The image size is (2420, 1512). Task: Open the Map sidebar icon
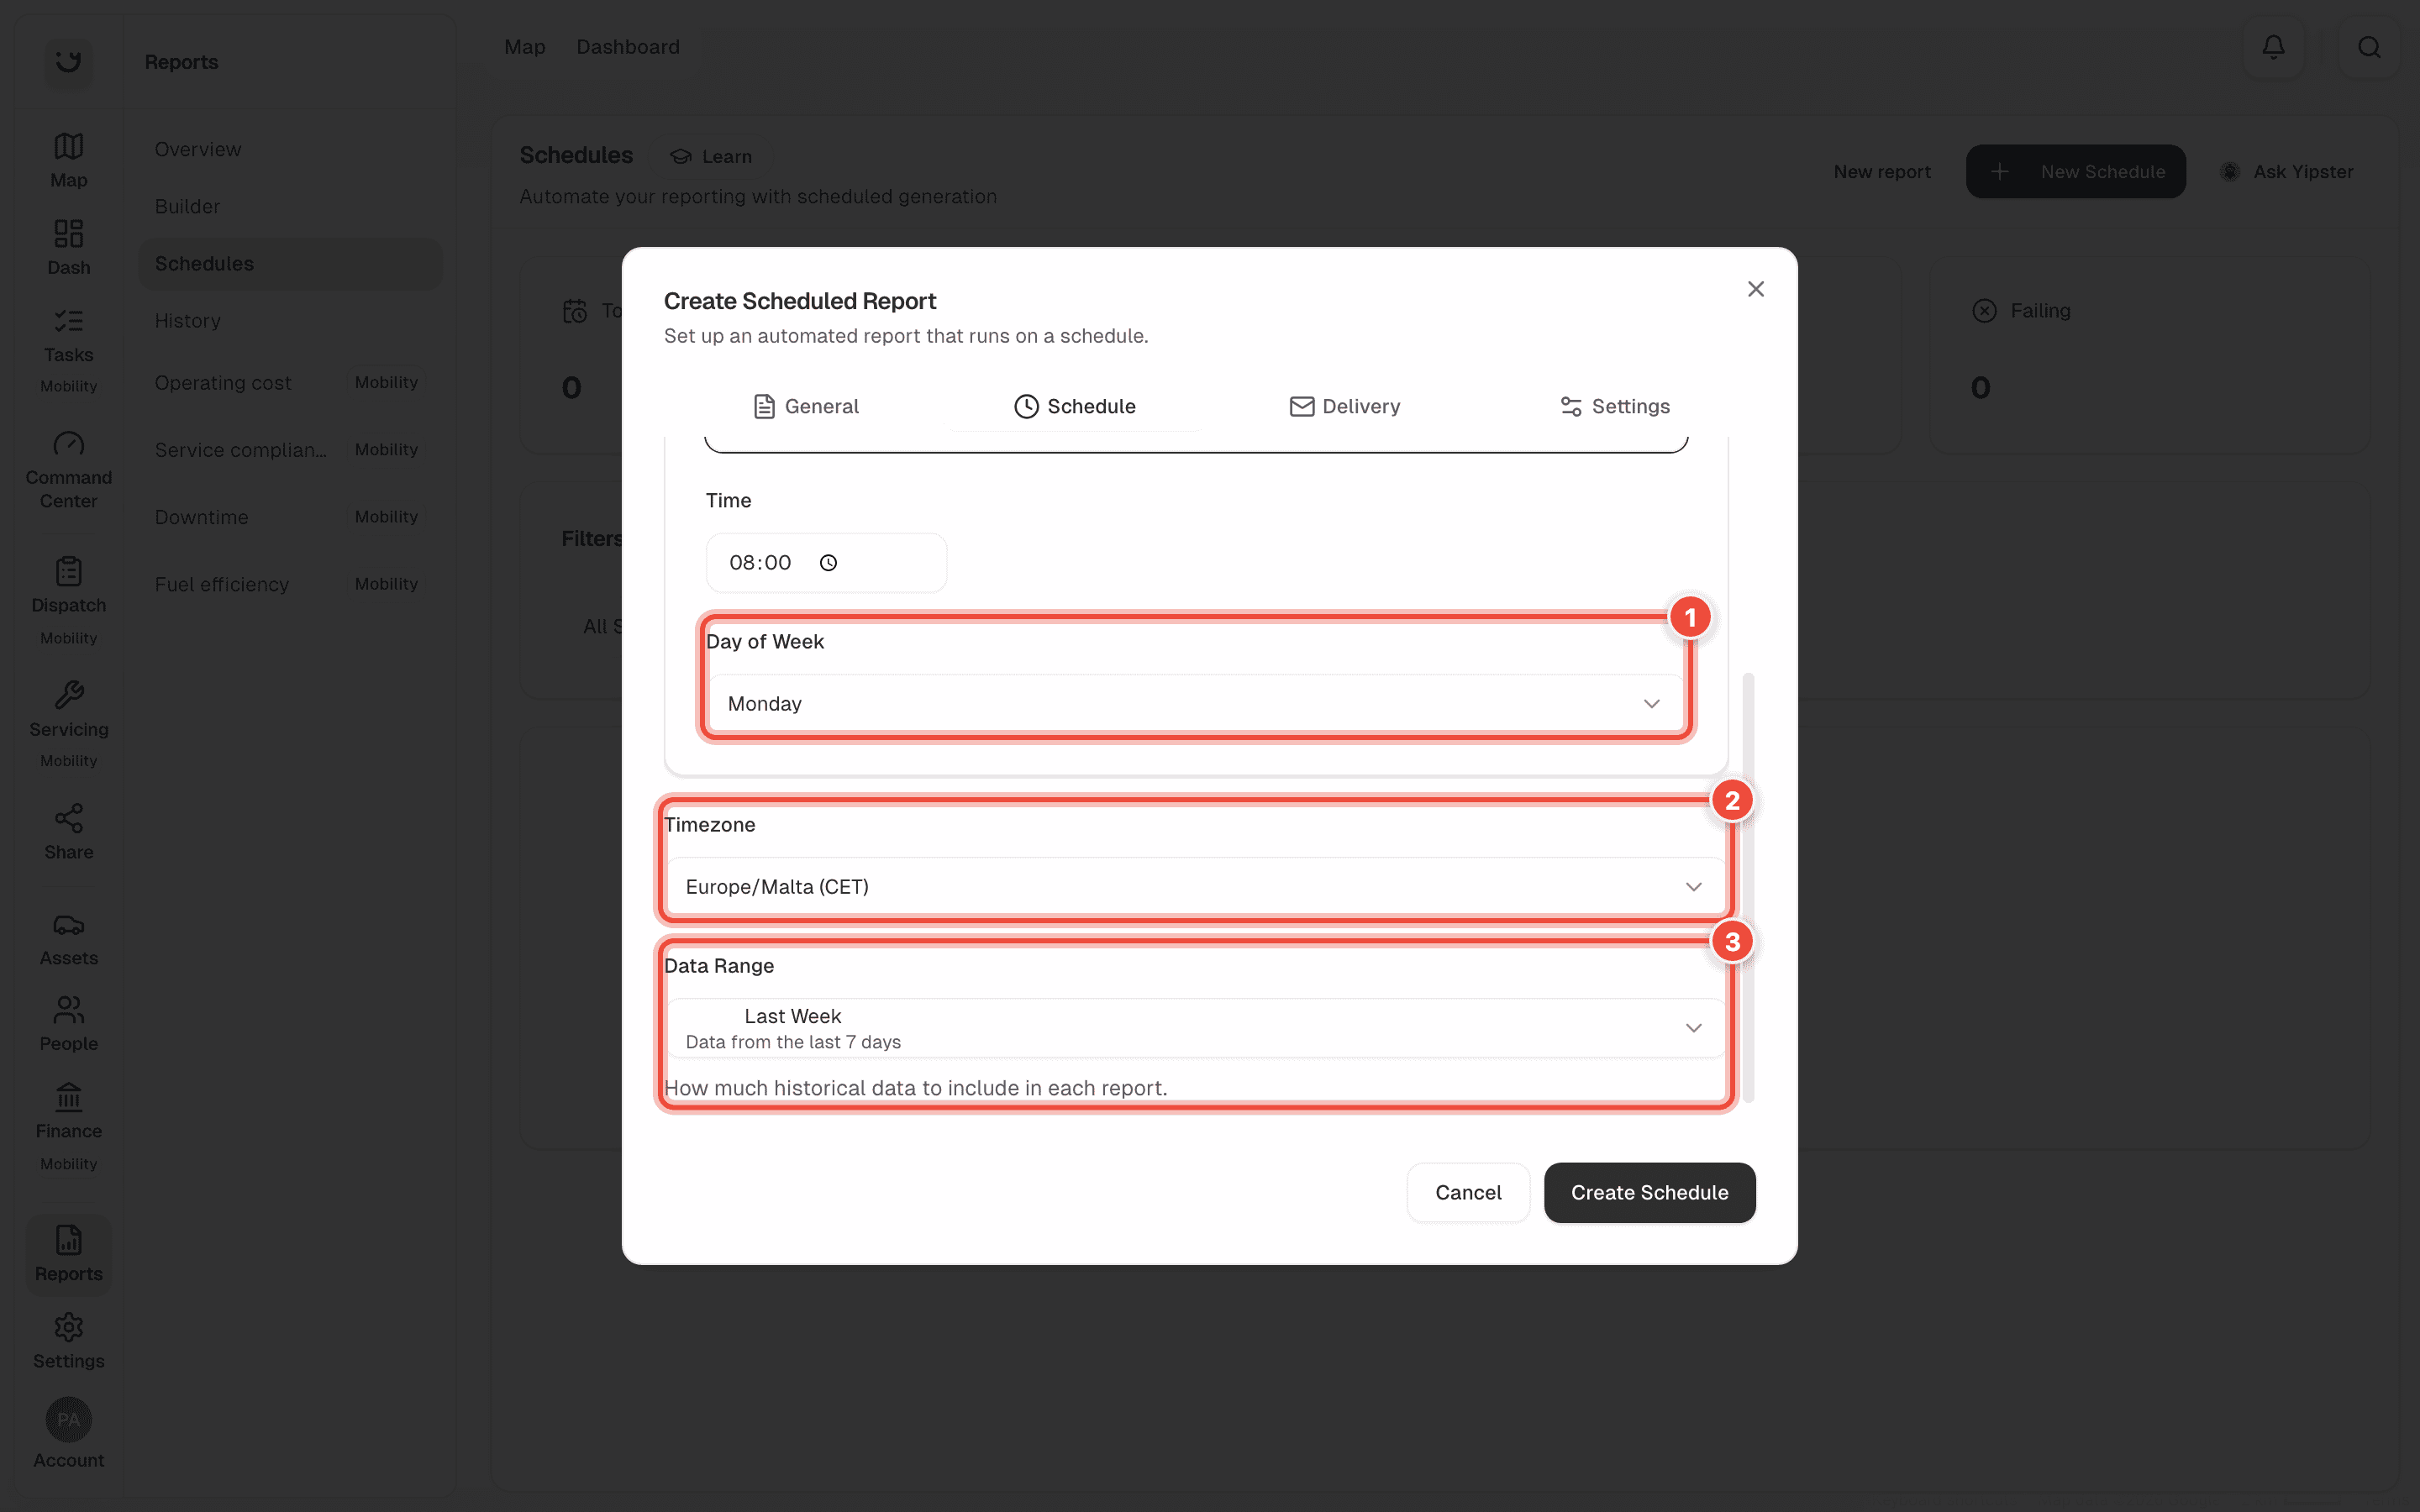(x=68, y=160)
